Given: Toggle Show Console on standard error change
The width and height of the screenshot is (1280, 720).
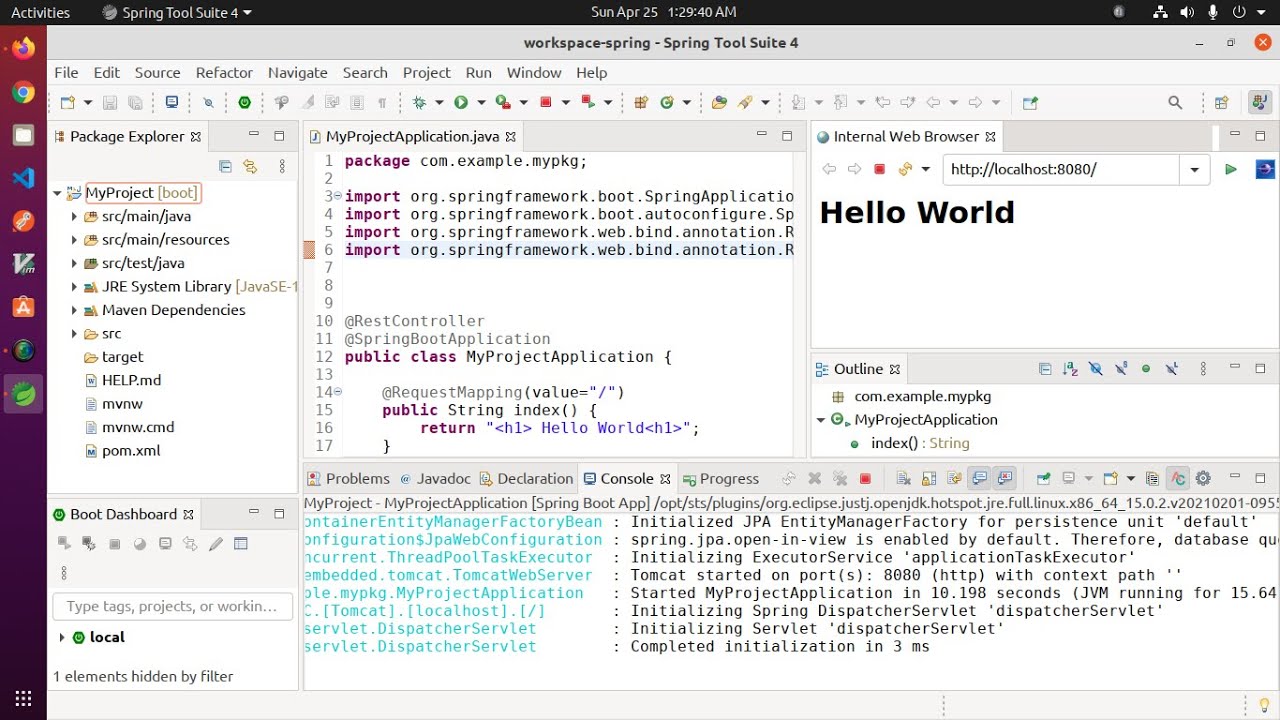Looking at the screenshot, I should coord(1006,479).
